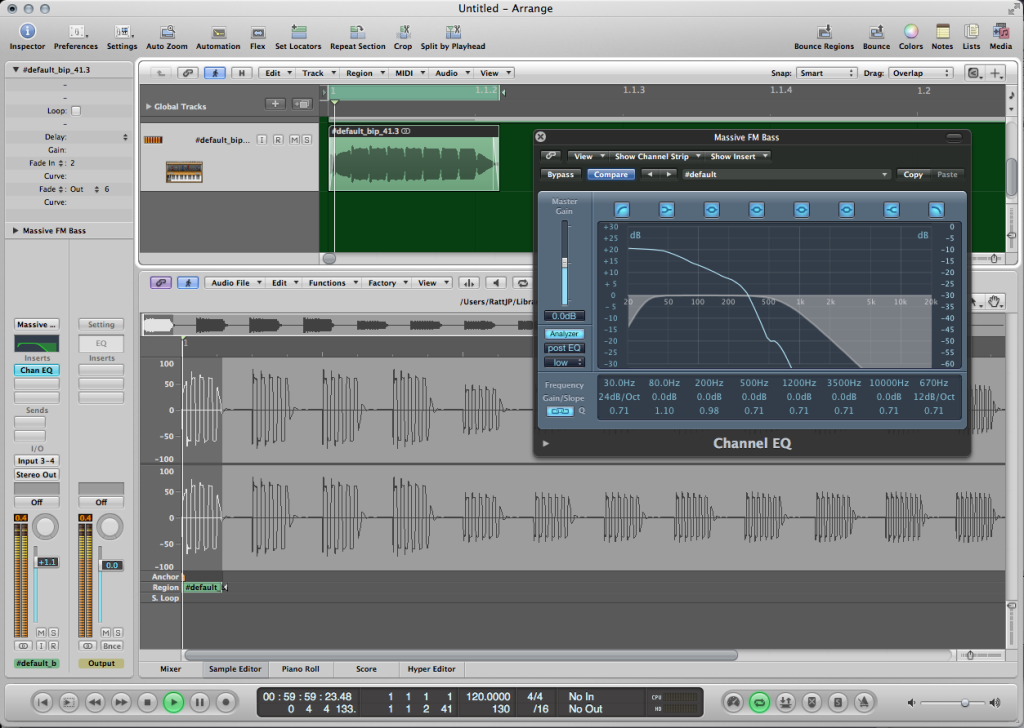This screenshot has height=728, width=1024.
Task: Record-enable the #default_bip track with the R button
Action: [x=278, y=140]
